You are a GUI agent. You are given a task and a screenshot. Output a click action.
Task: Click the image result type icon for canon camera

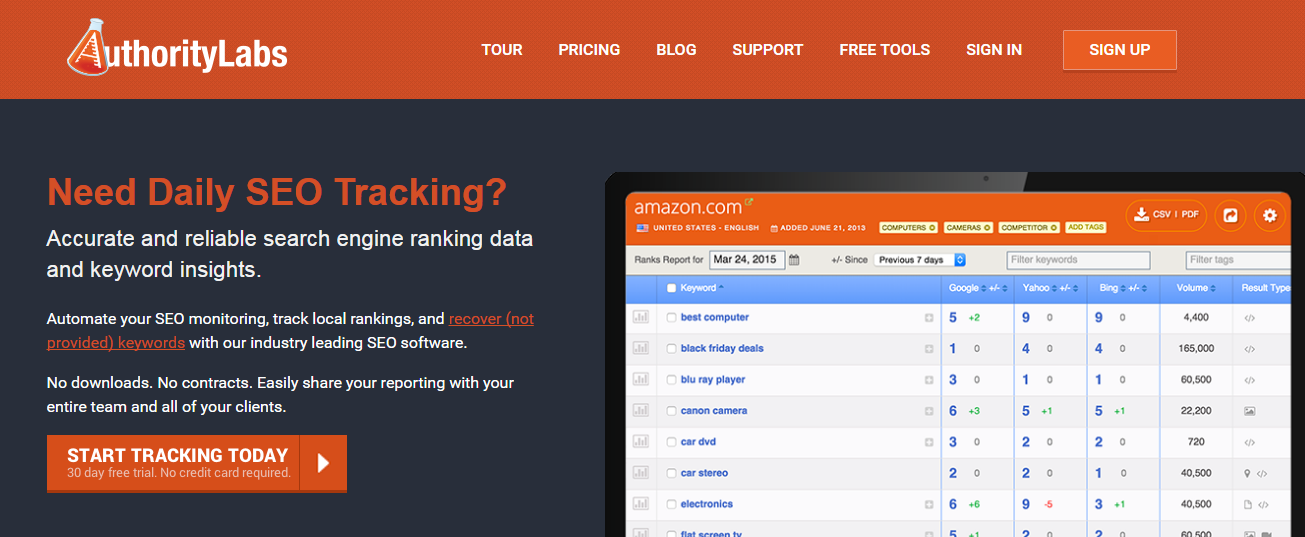coord(1249,411)
